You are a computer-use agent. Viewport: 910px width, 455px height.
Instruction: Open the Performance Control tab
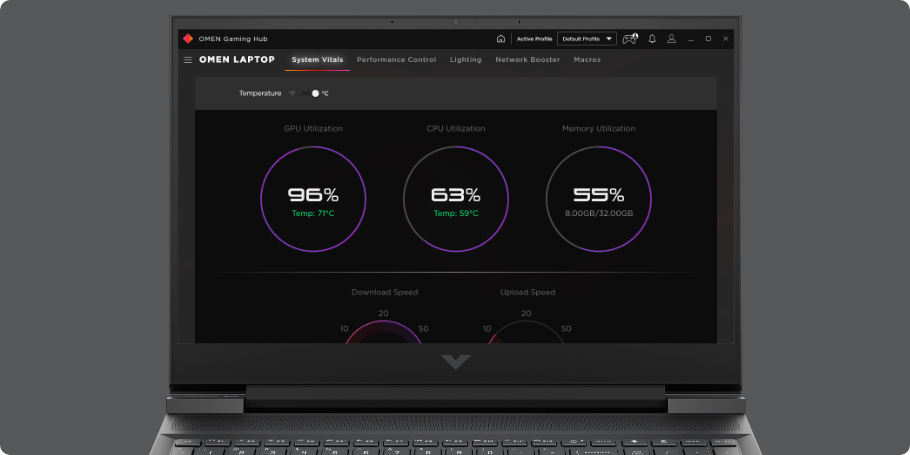coord(396,60)
